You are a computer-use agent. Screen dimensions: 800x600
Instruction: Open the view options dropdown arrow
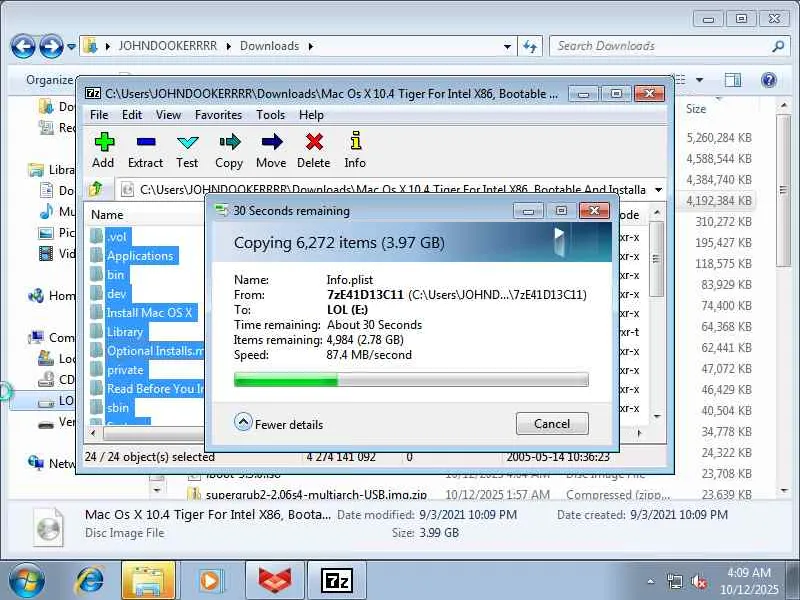[x=699, y=80]
